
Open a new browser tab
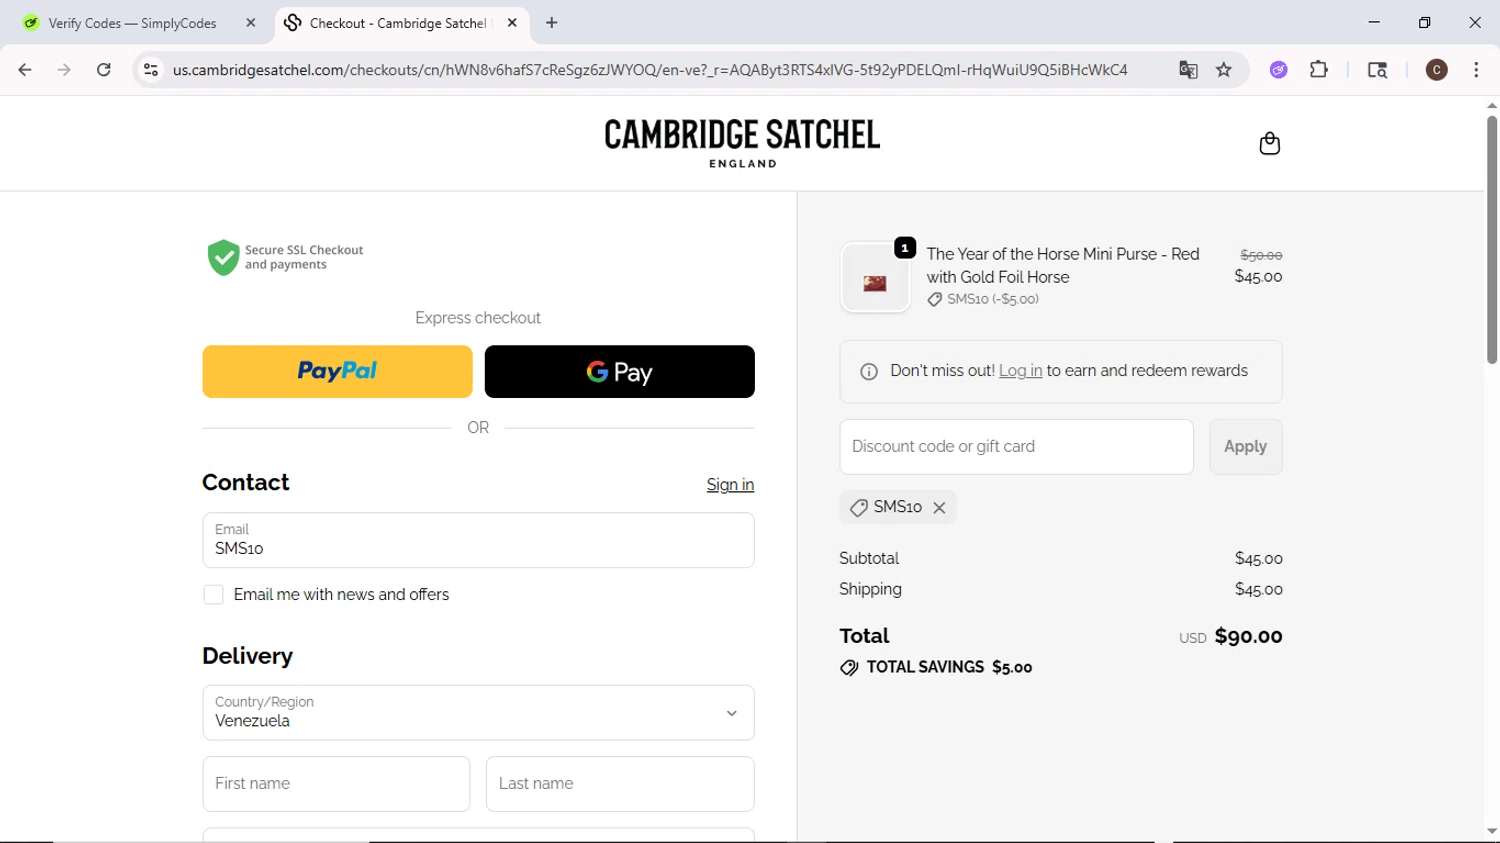point(552,22)
